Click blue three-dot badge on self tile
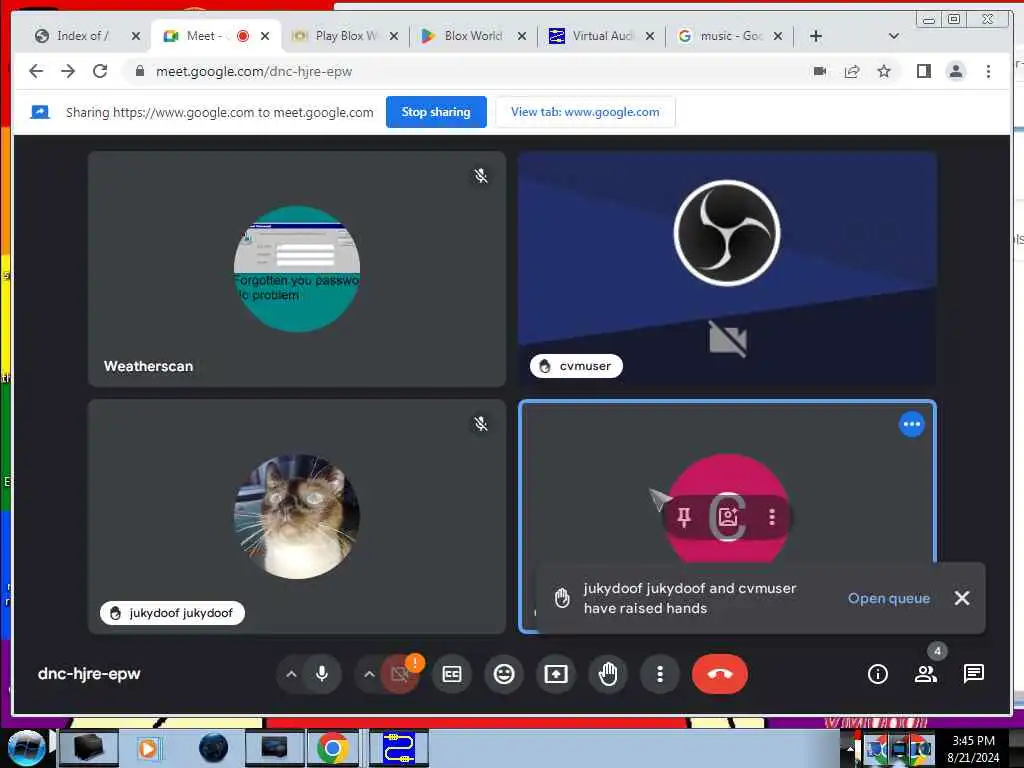This screenshot has height=768, width=1024. (912, 424)
